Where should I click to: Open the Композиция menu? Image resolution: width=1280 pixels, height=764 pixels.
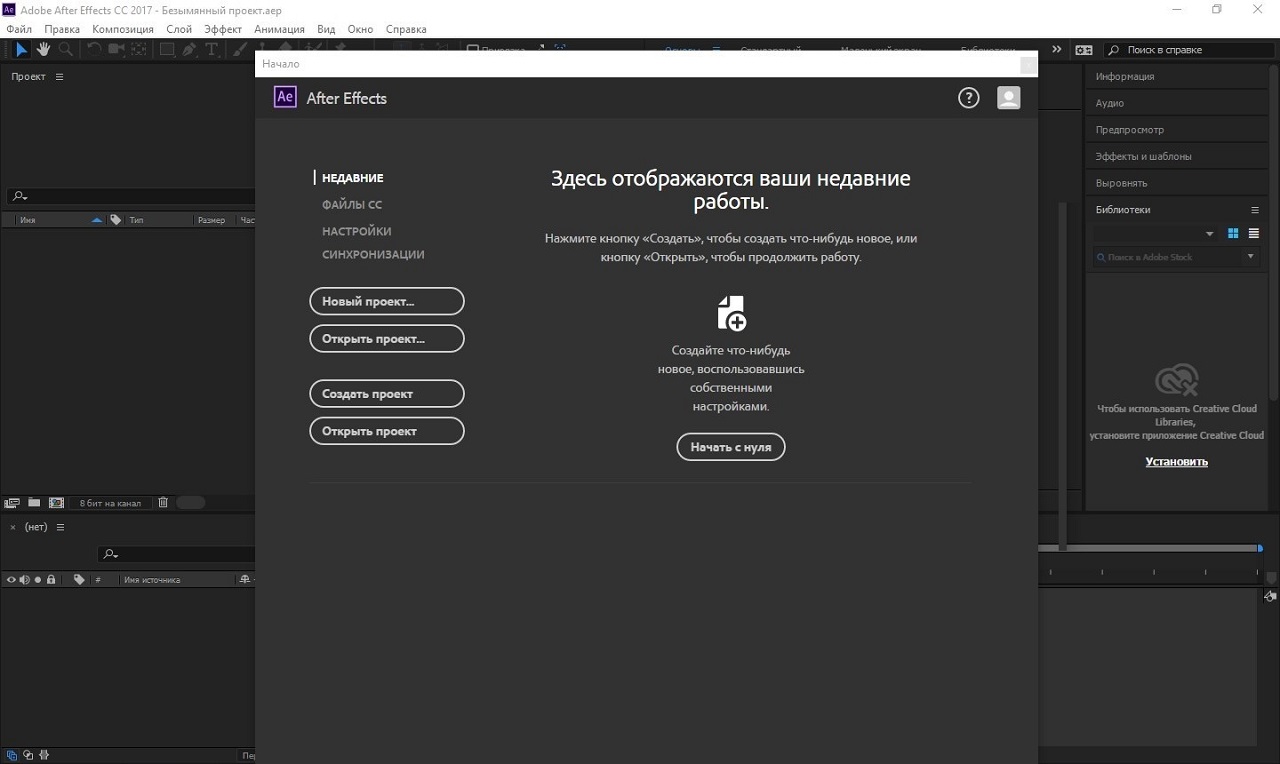tap(122, 29)
